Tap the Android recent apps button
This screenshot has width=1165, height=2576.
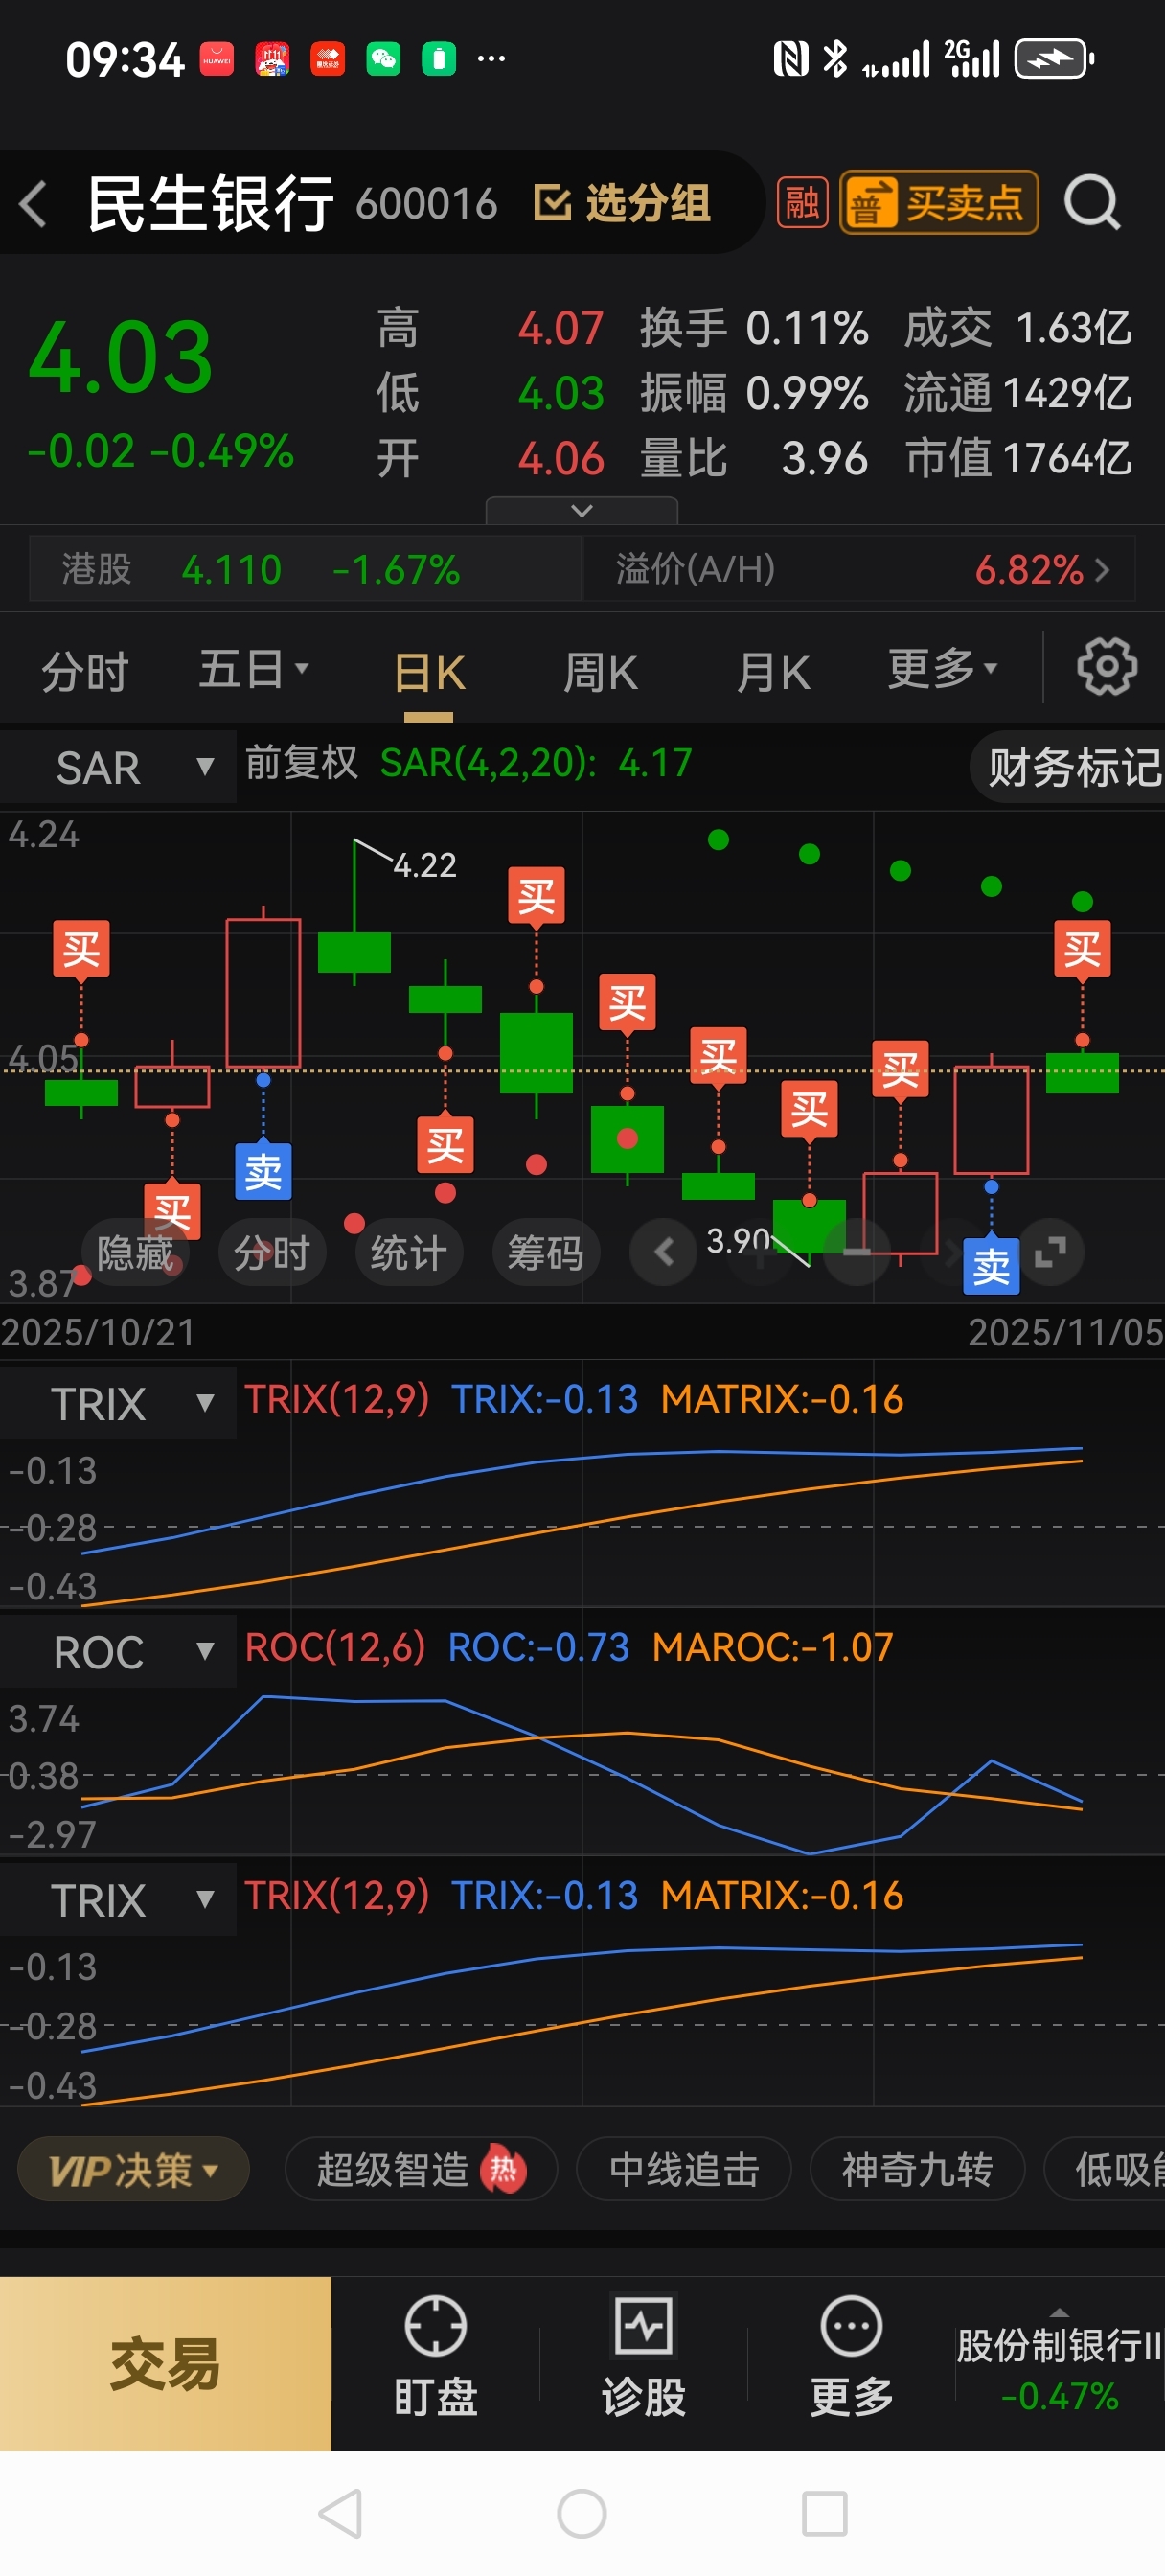coord(825,2513)
